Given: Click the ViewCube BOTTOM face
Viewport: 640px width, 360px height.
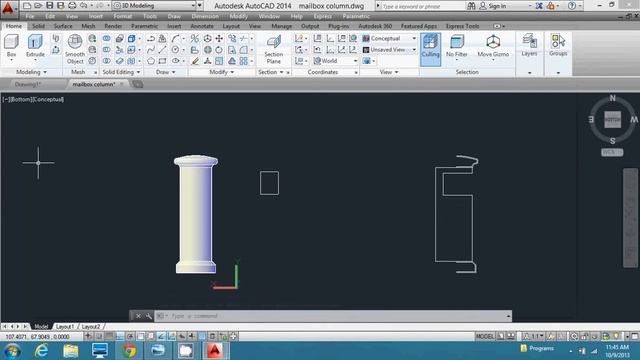Looking at the screenshot, I should click(612, 119).
